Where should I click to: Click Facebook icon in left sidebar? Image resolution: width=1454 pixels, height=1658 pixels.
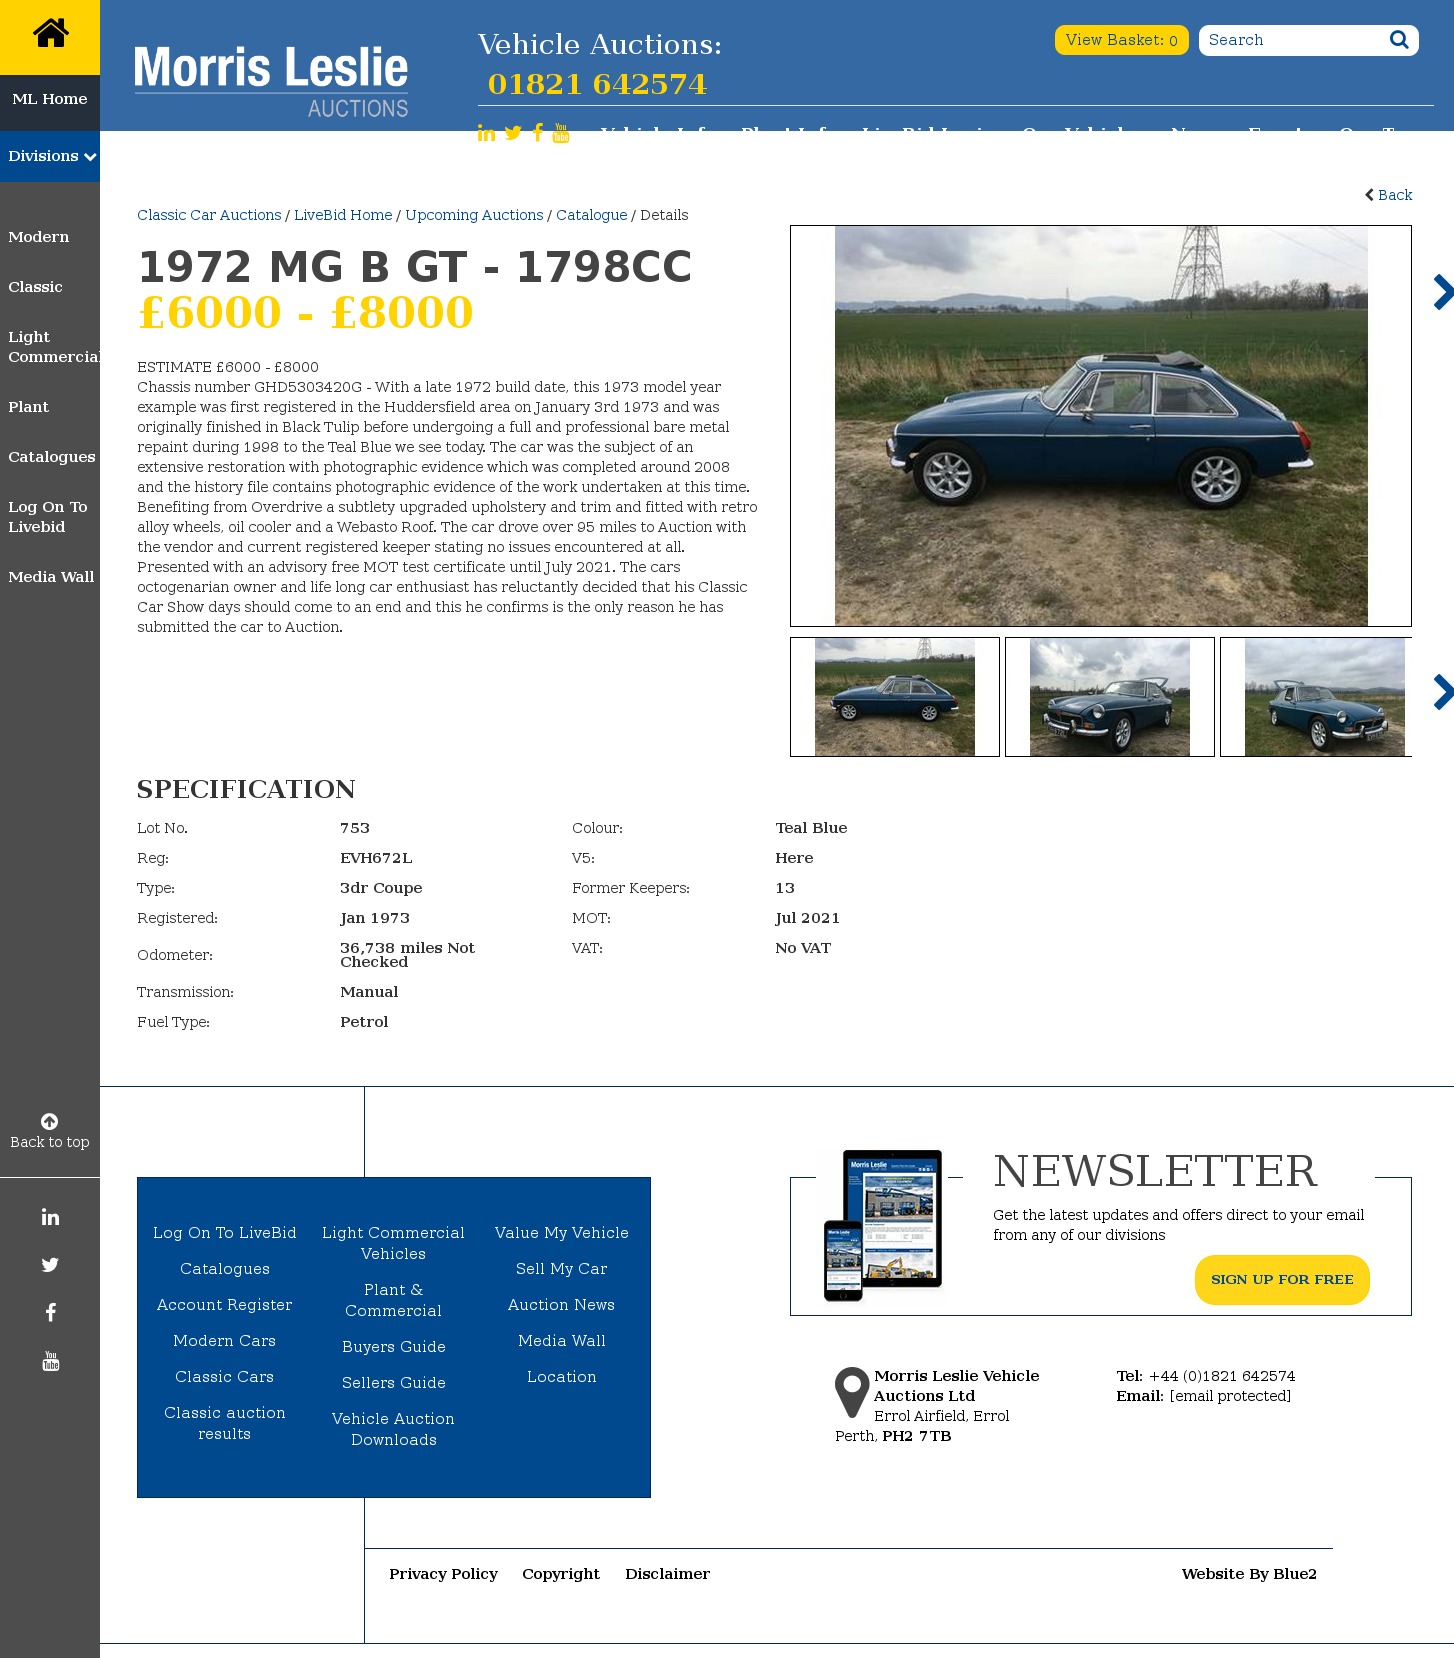pyautogui.click(x=50, y=1313)
